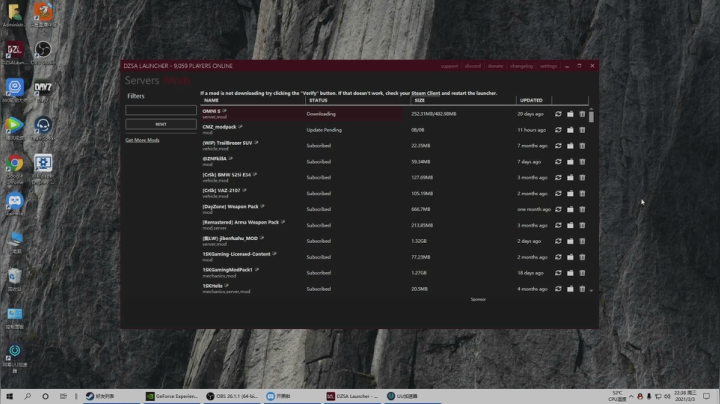Delete the DayZone Weapon Pack mod

582,209
